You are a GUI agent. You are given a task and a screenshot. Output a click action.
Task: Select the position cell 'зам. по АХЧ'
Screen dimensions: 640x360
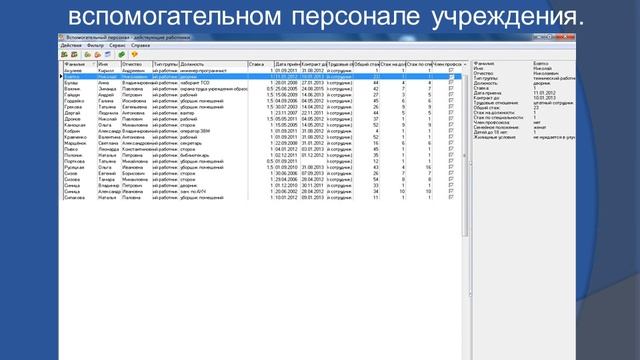[x=213, y=191]
